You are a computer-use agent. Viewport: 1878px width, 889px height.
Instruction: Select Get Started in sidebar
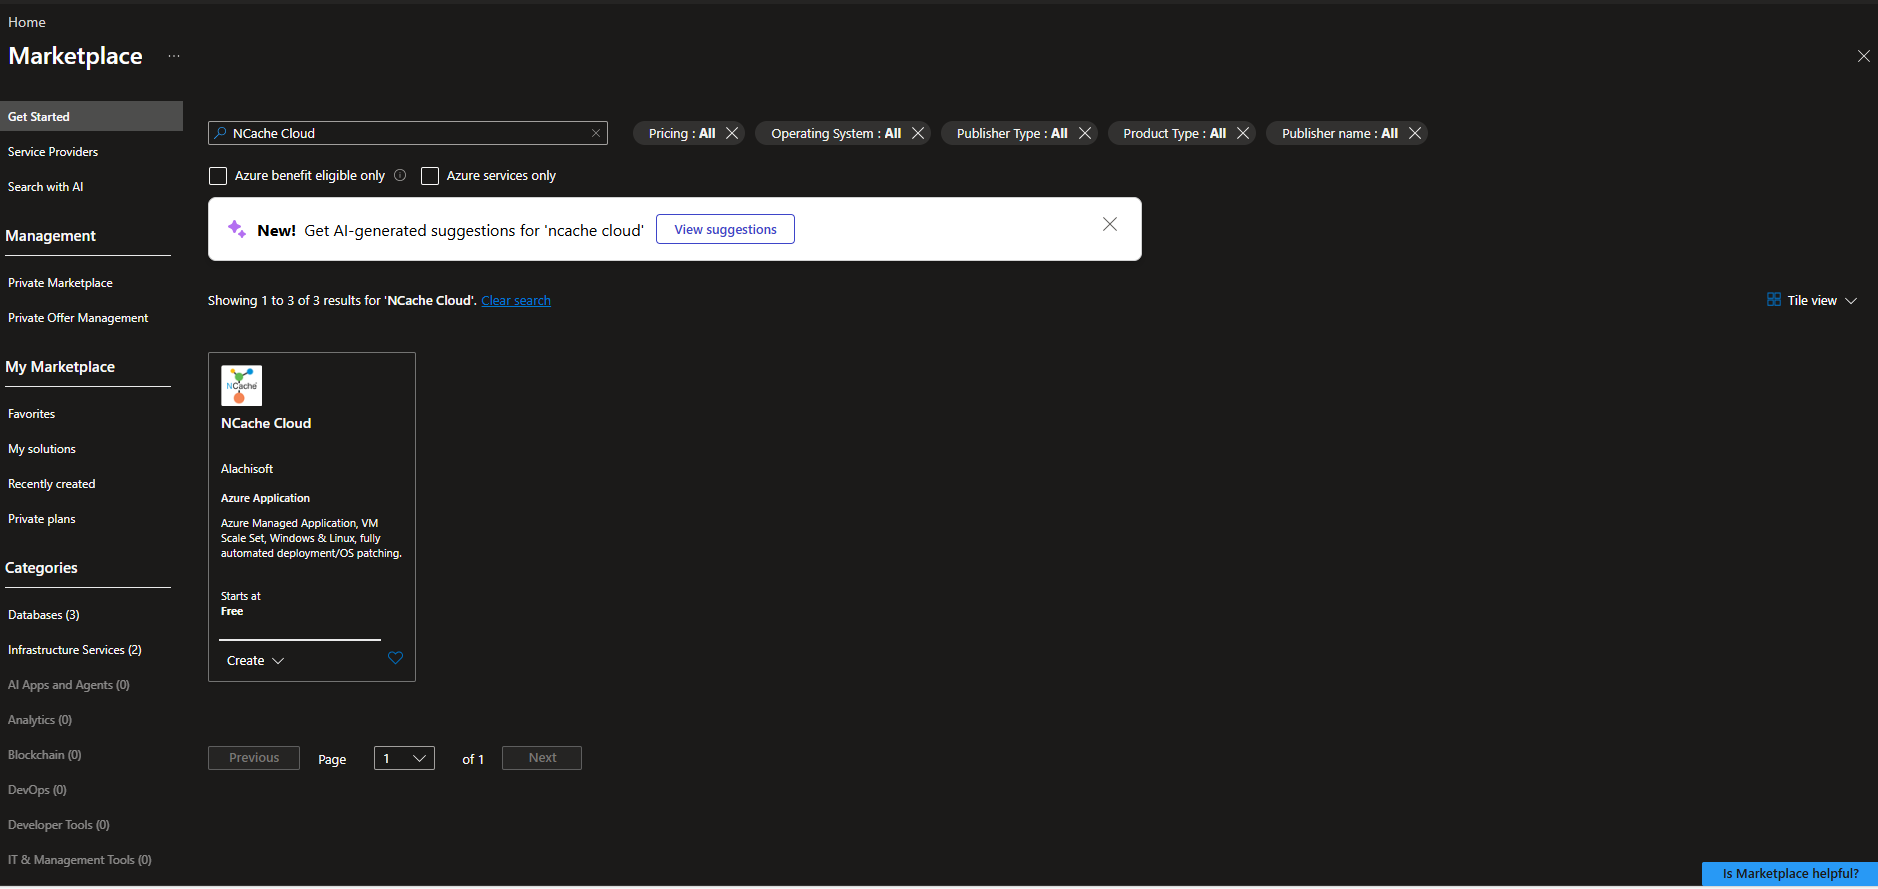coord(91,116)
